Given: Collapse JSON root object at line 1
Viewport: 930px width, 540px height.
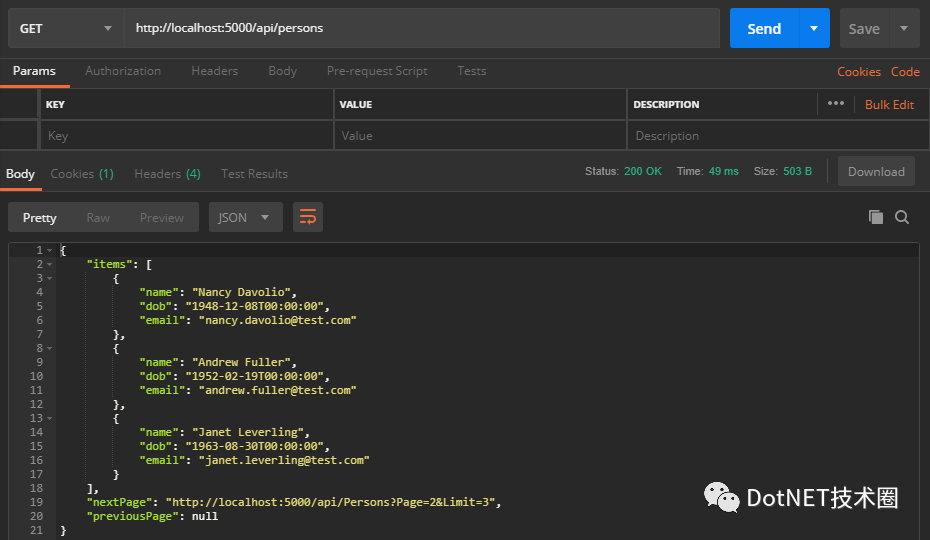Looking at the screenshot, I should [50, 250].
